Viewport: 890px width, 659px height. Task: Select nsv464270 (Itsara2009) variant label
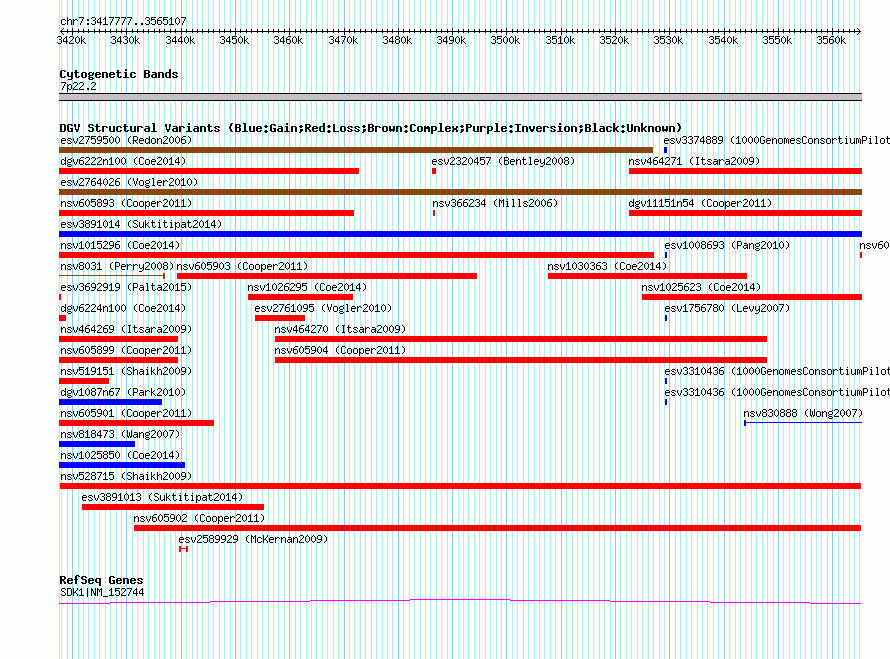point(340,329)
